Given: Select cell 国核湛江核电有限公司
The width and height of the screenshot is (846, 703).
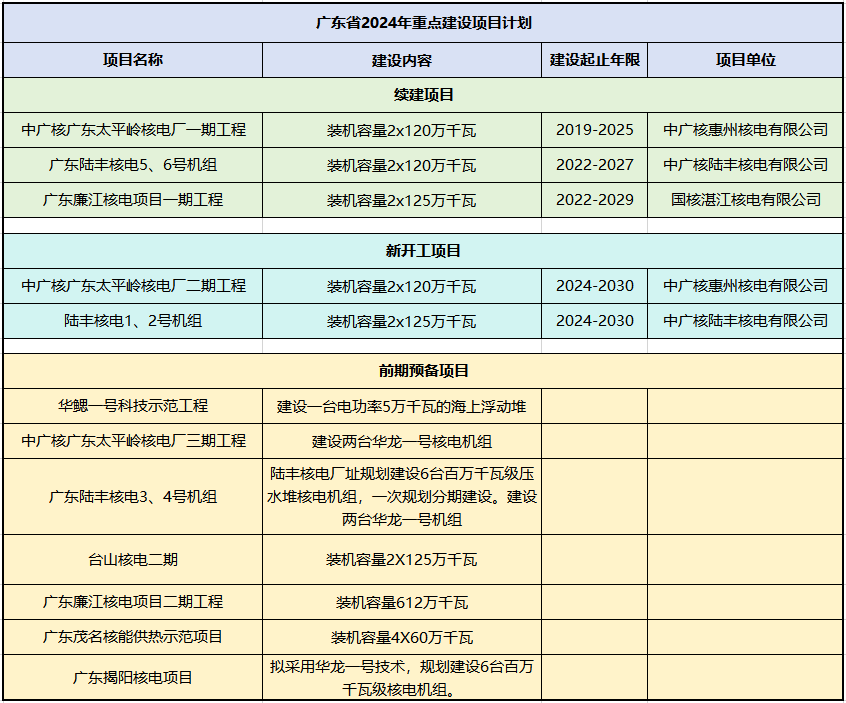Looking at the screenshot, I should (745, 200).
